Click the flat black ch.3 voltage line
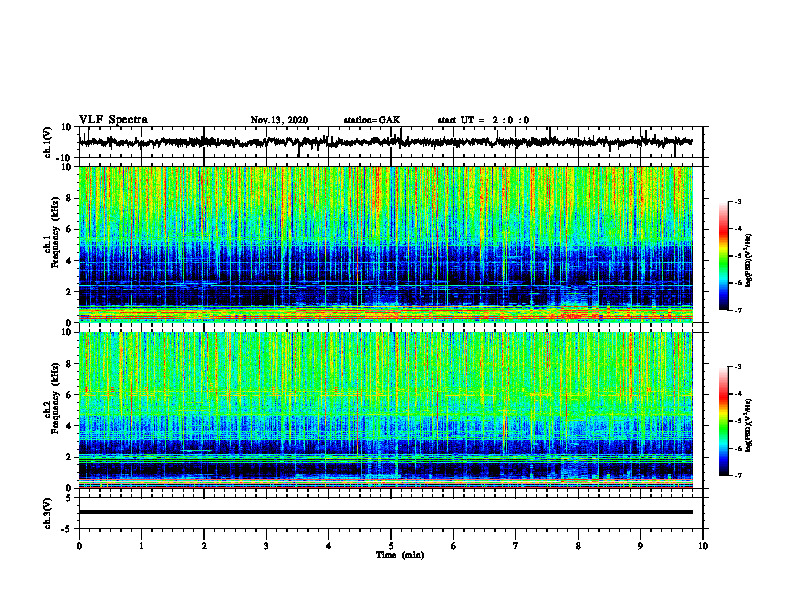Image resolution: width=792 pixels, height=612 pixels. click(x=386, y=512)
